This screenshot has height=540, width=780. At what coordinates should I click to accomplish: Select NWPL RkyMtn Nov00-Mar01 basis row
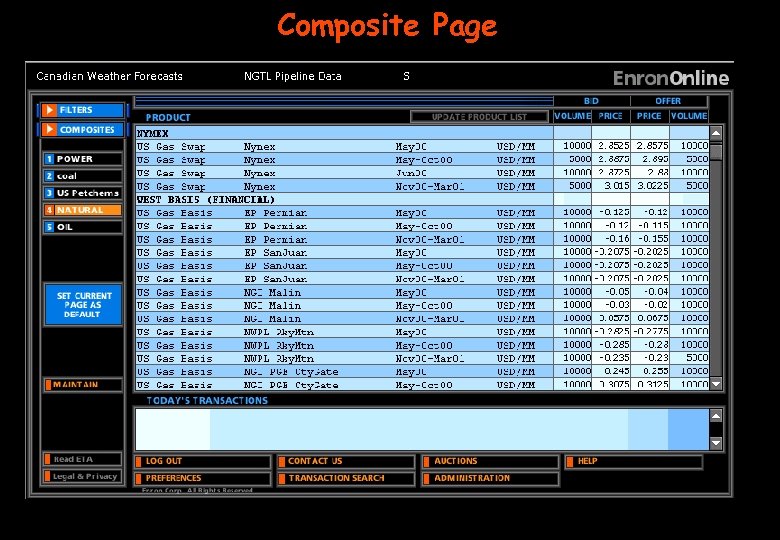(422, 359)
